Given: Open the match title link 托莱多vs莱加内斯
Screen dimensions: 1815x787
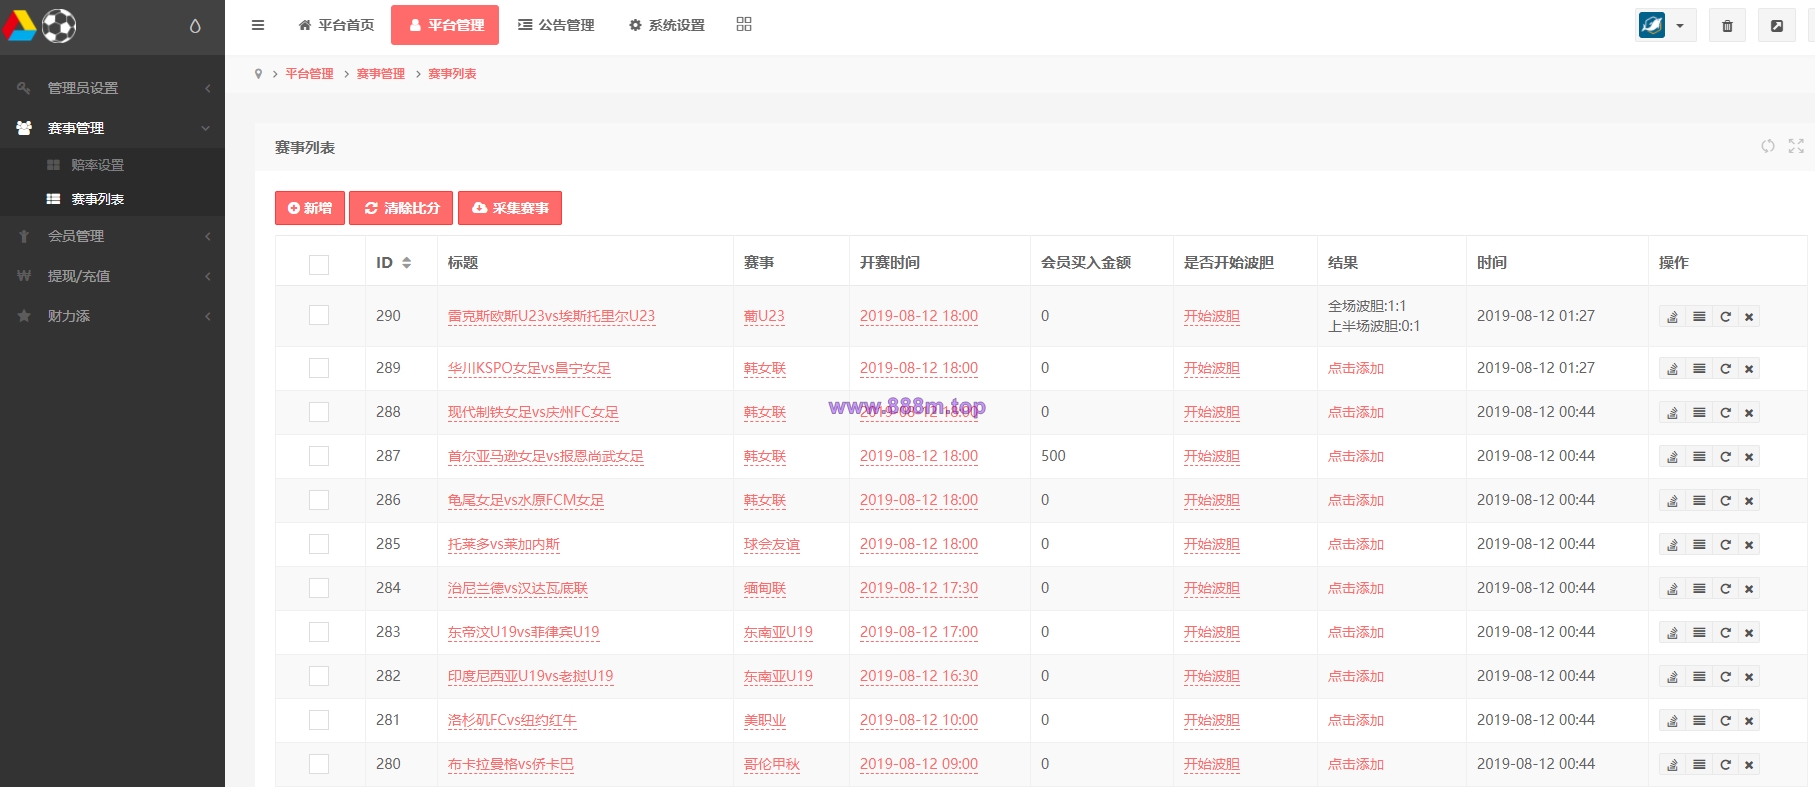Looking at the screenshot, I should (x=504, y=544).
